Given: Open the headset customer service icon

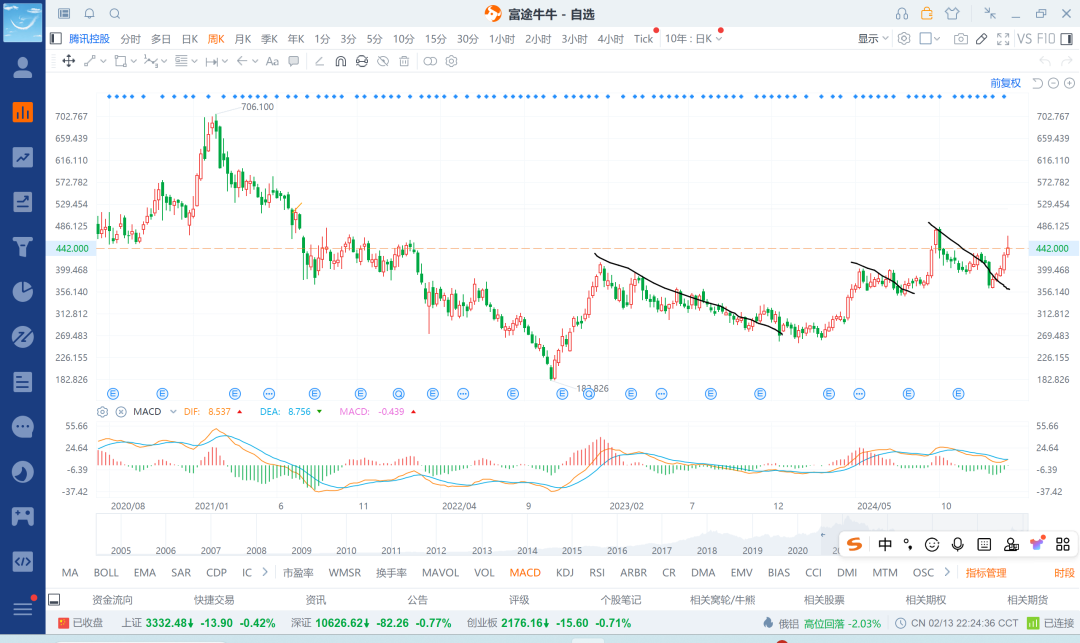Looking at the screenshot, I should coord(902,14).
